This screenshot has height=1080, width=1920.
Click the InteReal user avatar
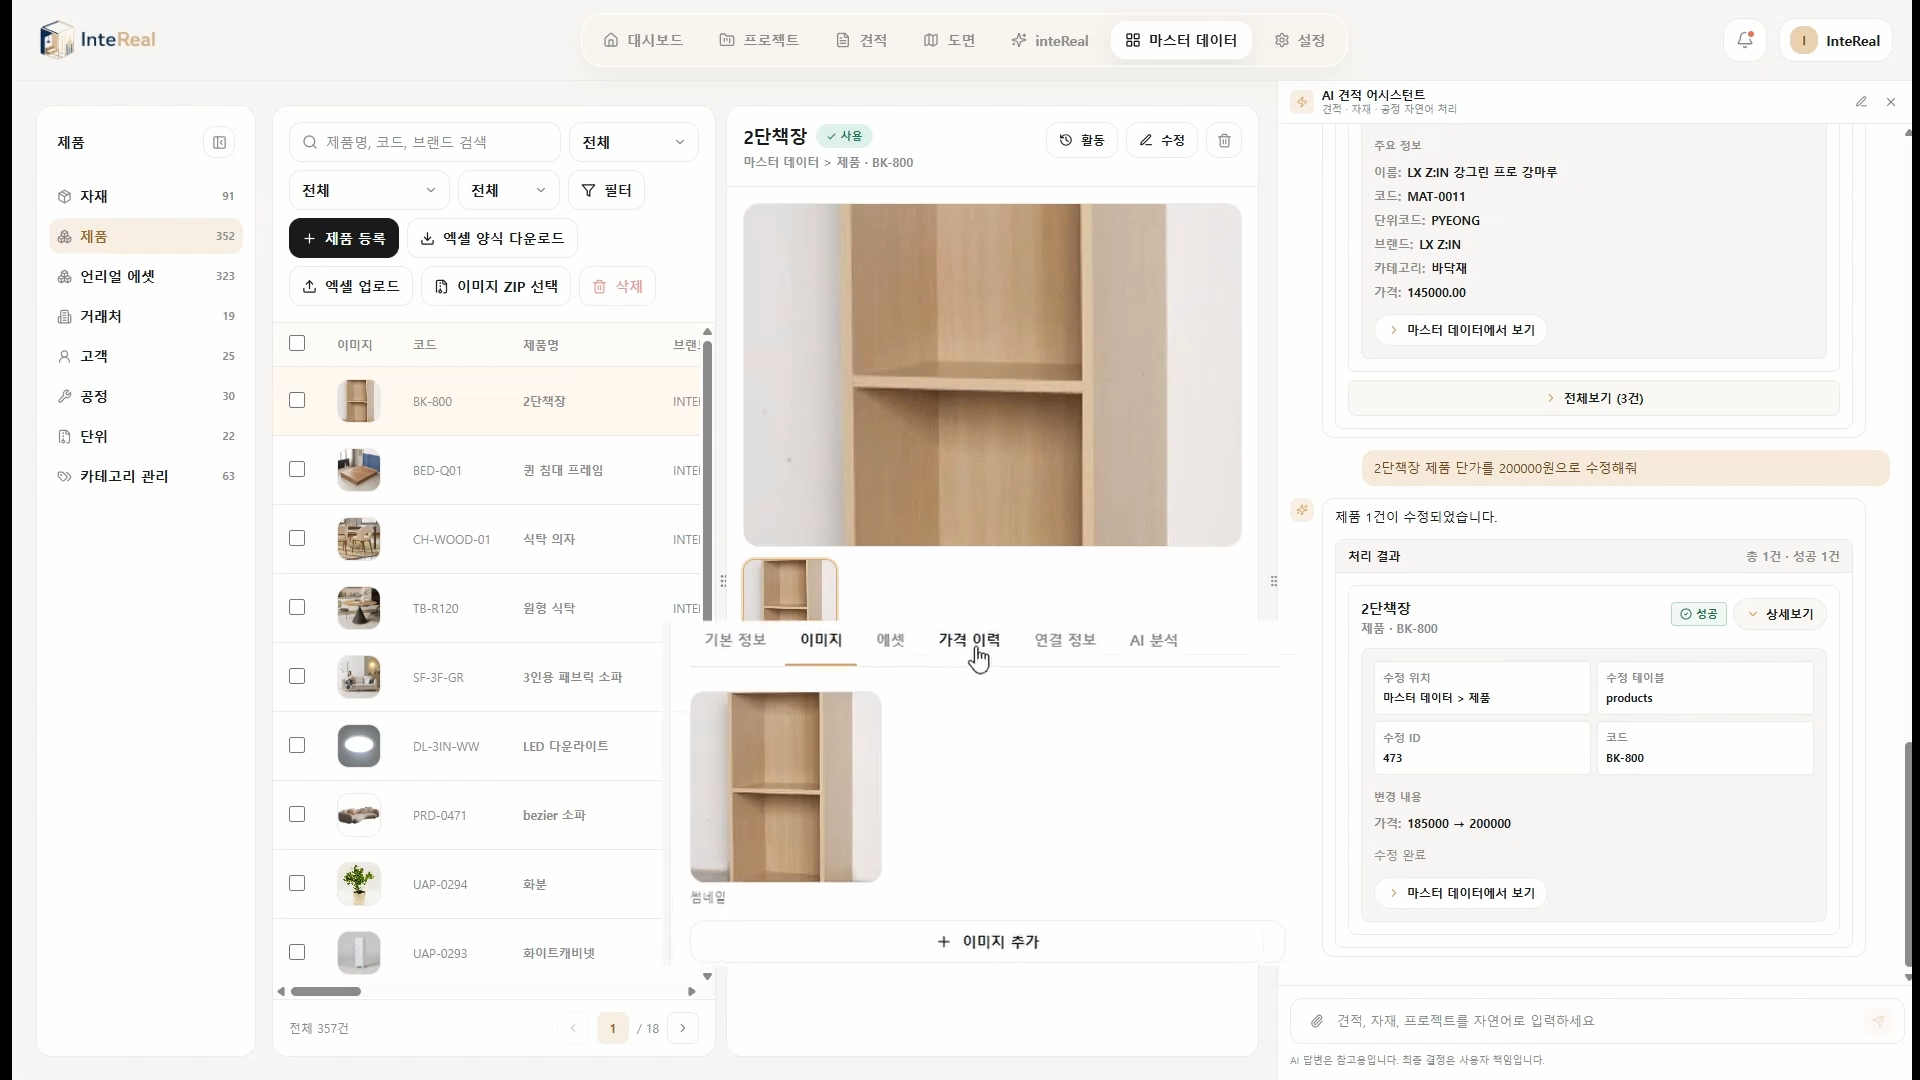tap(1804, 40)
